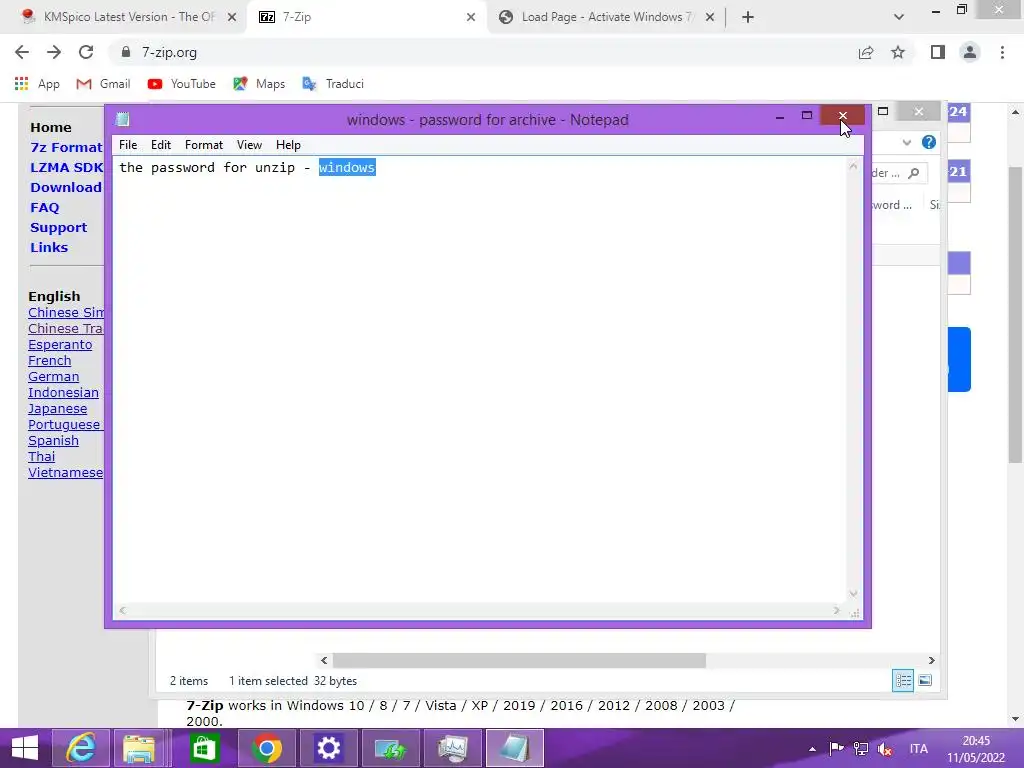
Task: Click the Explorer search magnifier icon
Action: coord(914,173)
